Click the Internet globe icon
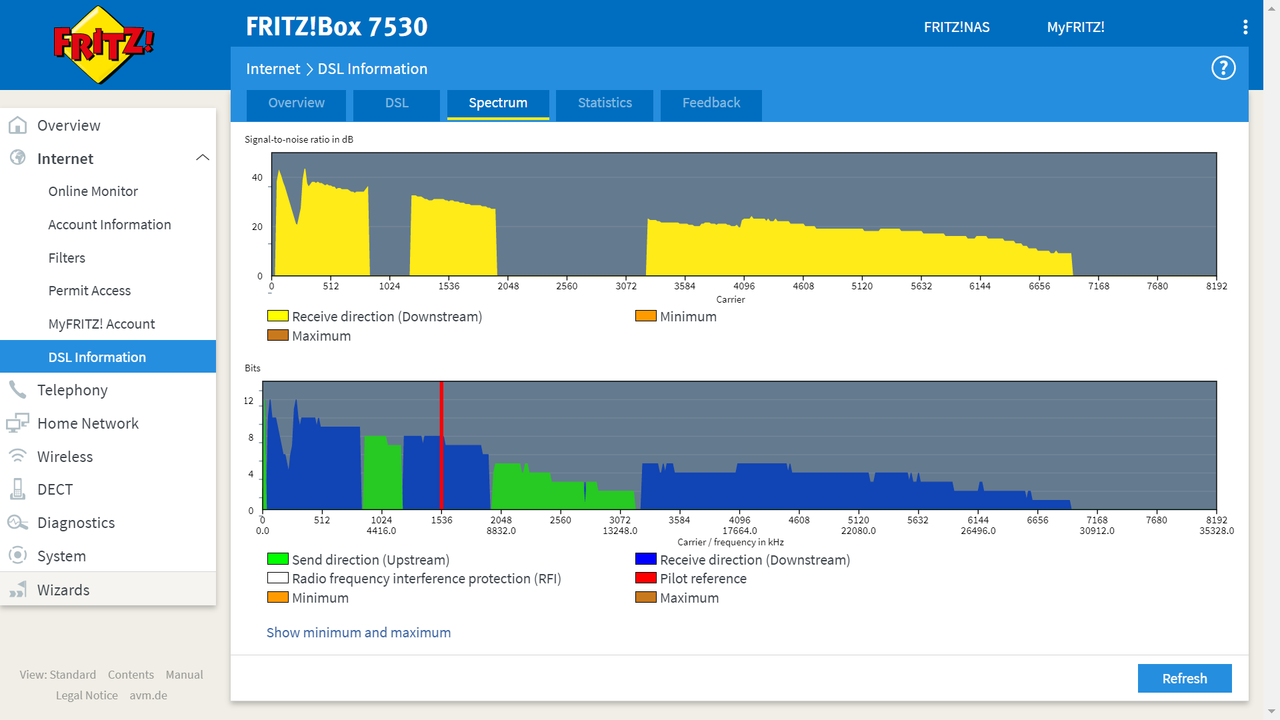The height and width of the screenshot is (720, 1280). (17, 158)
